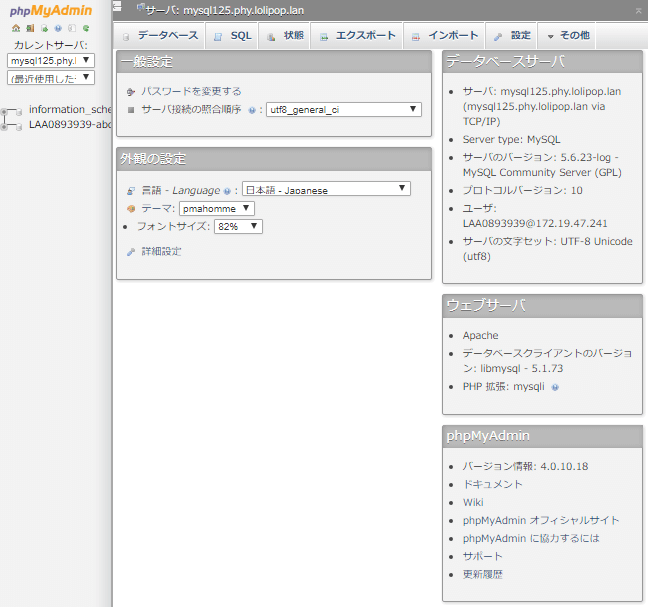Open the pmahomme theme dropdown
Viewport: 648px width, 607px height.
coord(217,208)
